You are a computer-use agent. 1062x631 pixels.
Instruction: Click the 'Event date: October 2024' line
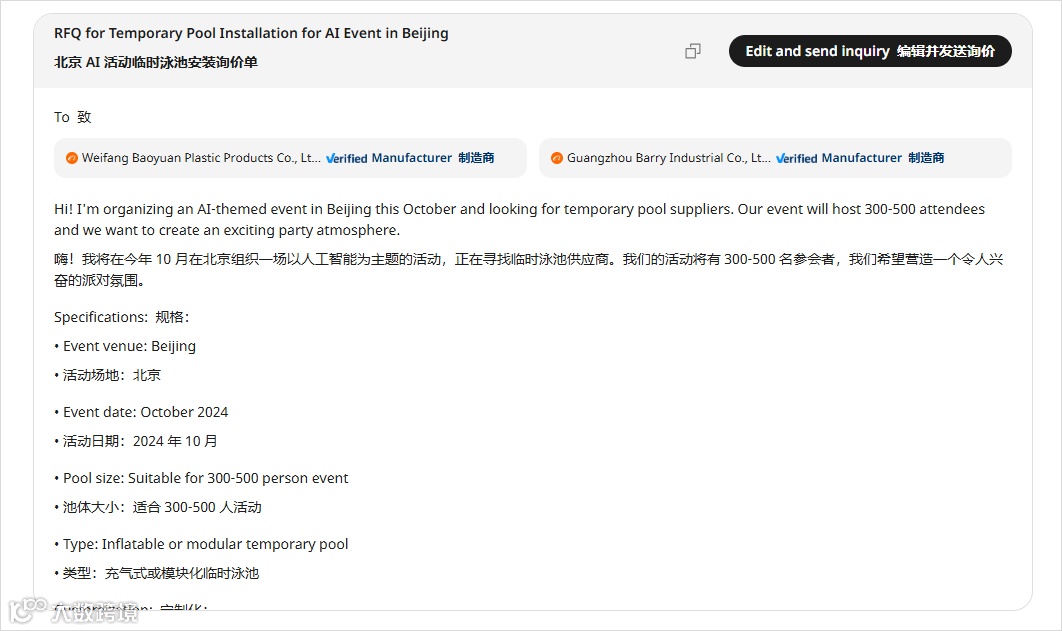145,412
